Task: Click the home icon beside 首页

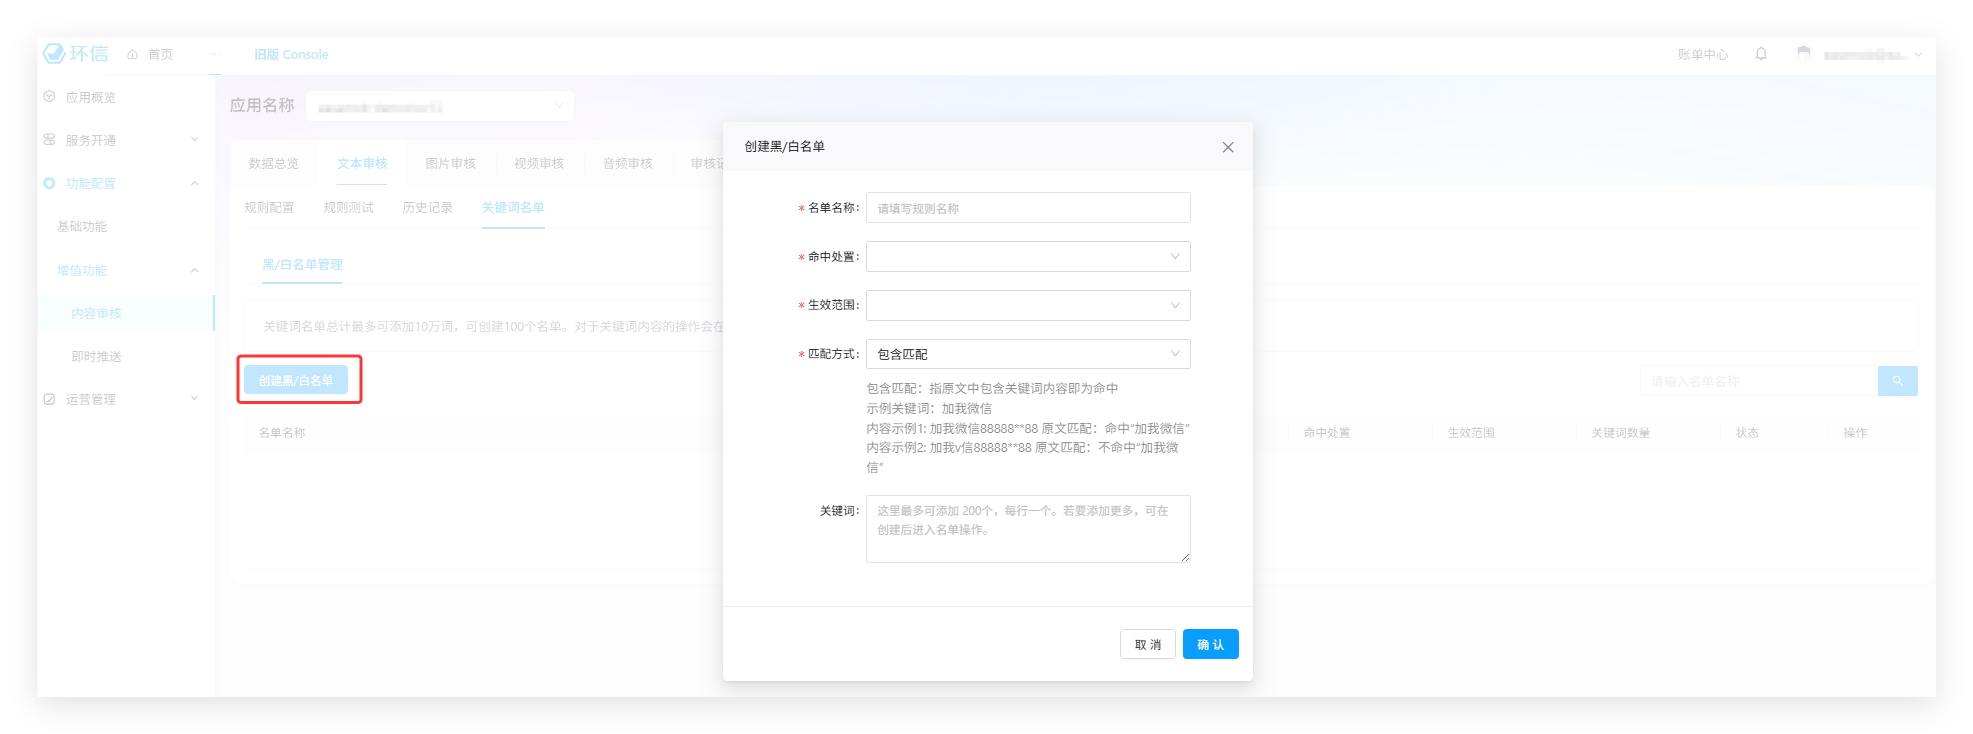Action: [132, 55]
